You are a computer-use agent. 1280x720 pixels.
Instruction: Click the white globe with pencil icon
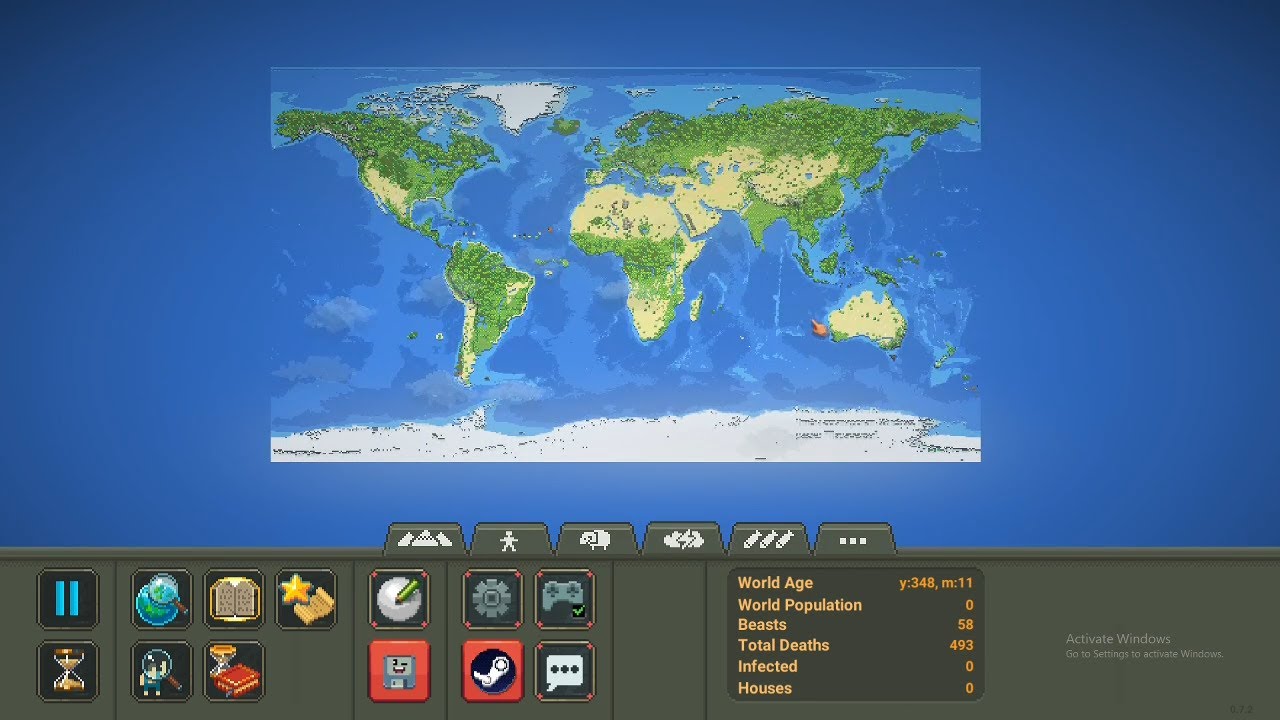pyautogui.click(x=399, y=599)
